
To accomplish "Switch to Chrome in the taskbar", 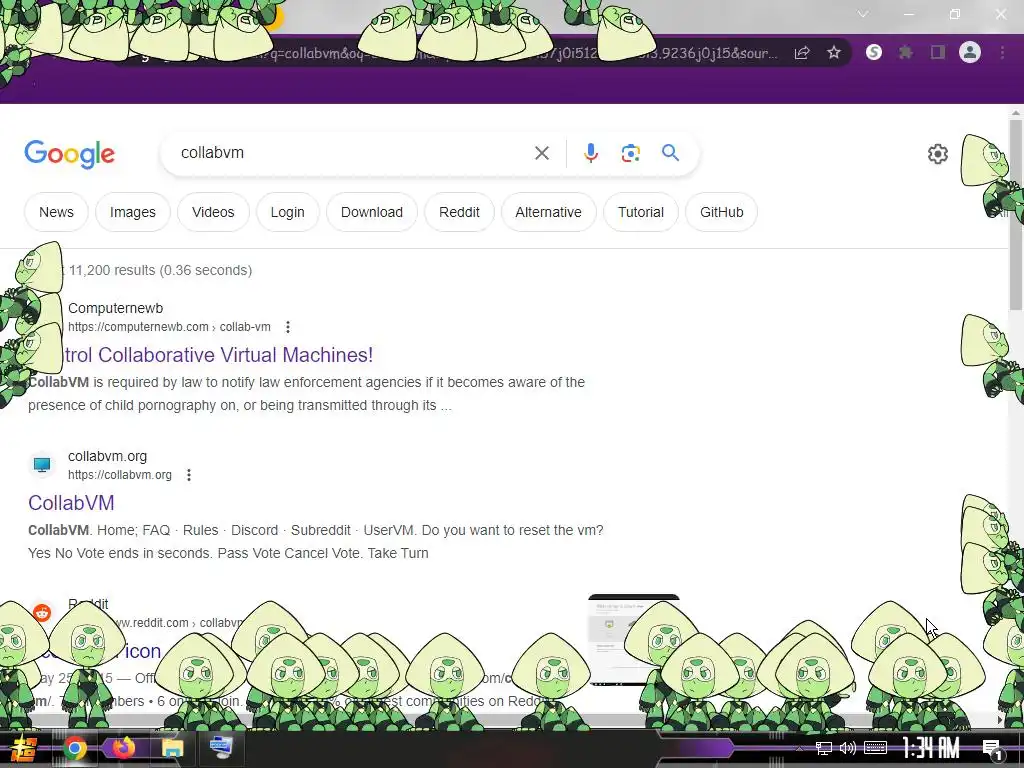I will pos(74,748).
